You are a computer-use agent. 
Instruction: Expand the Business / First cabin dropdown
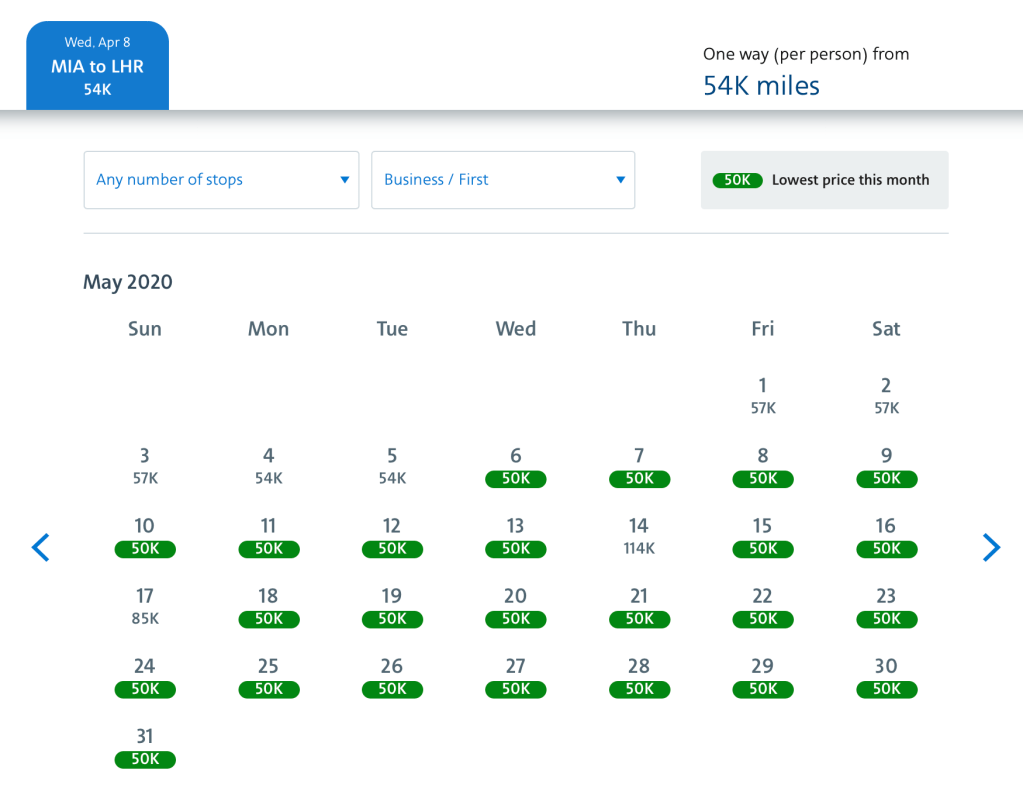click(x=503, y=180)
